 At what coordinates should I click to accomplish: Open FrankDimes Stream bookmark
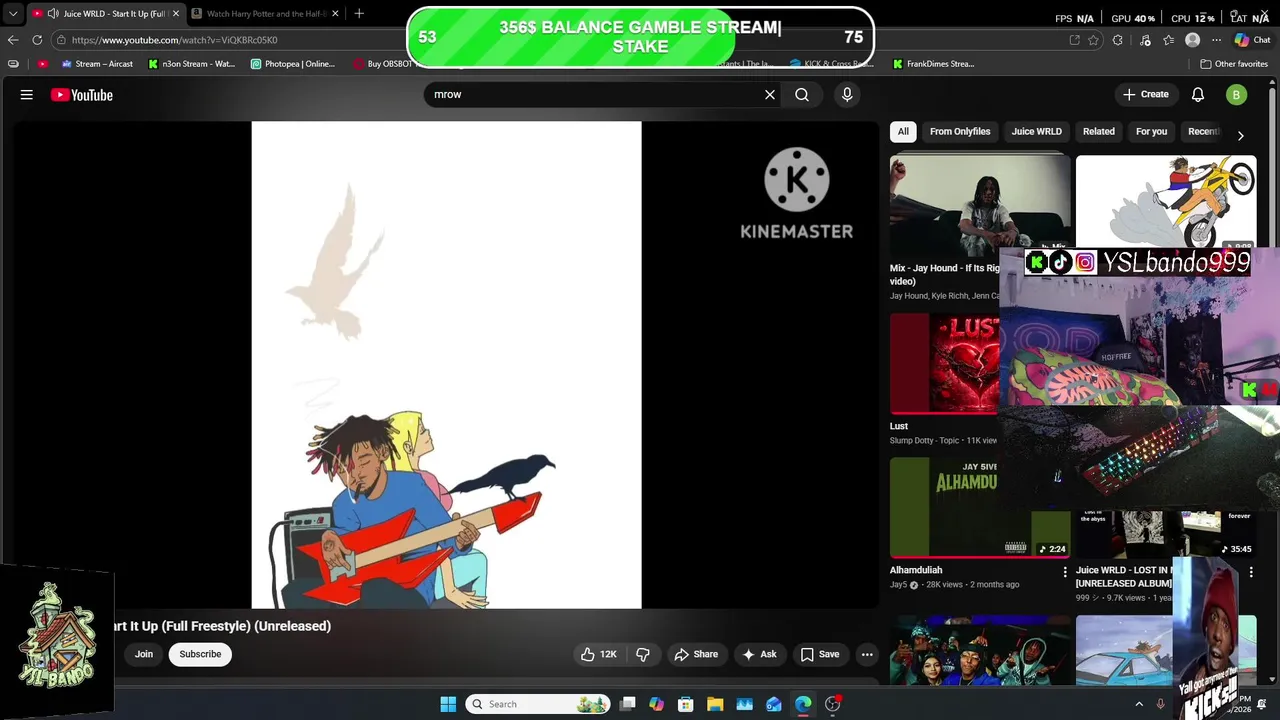933,64
